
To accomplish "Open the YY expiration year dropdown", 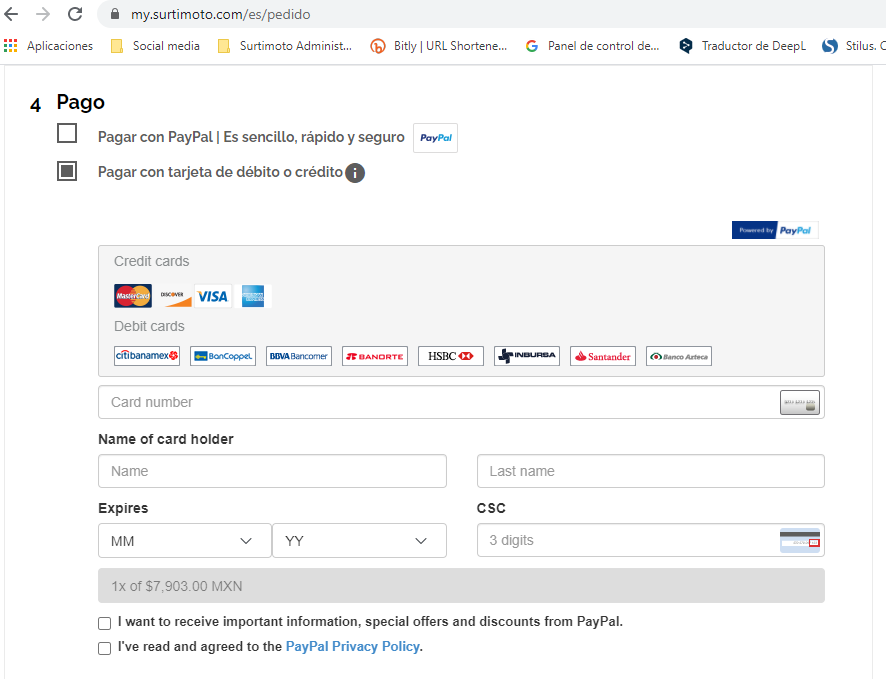I will click(359, 541).
